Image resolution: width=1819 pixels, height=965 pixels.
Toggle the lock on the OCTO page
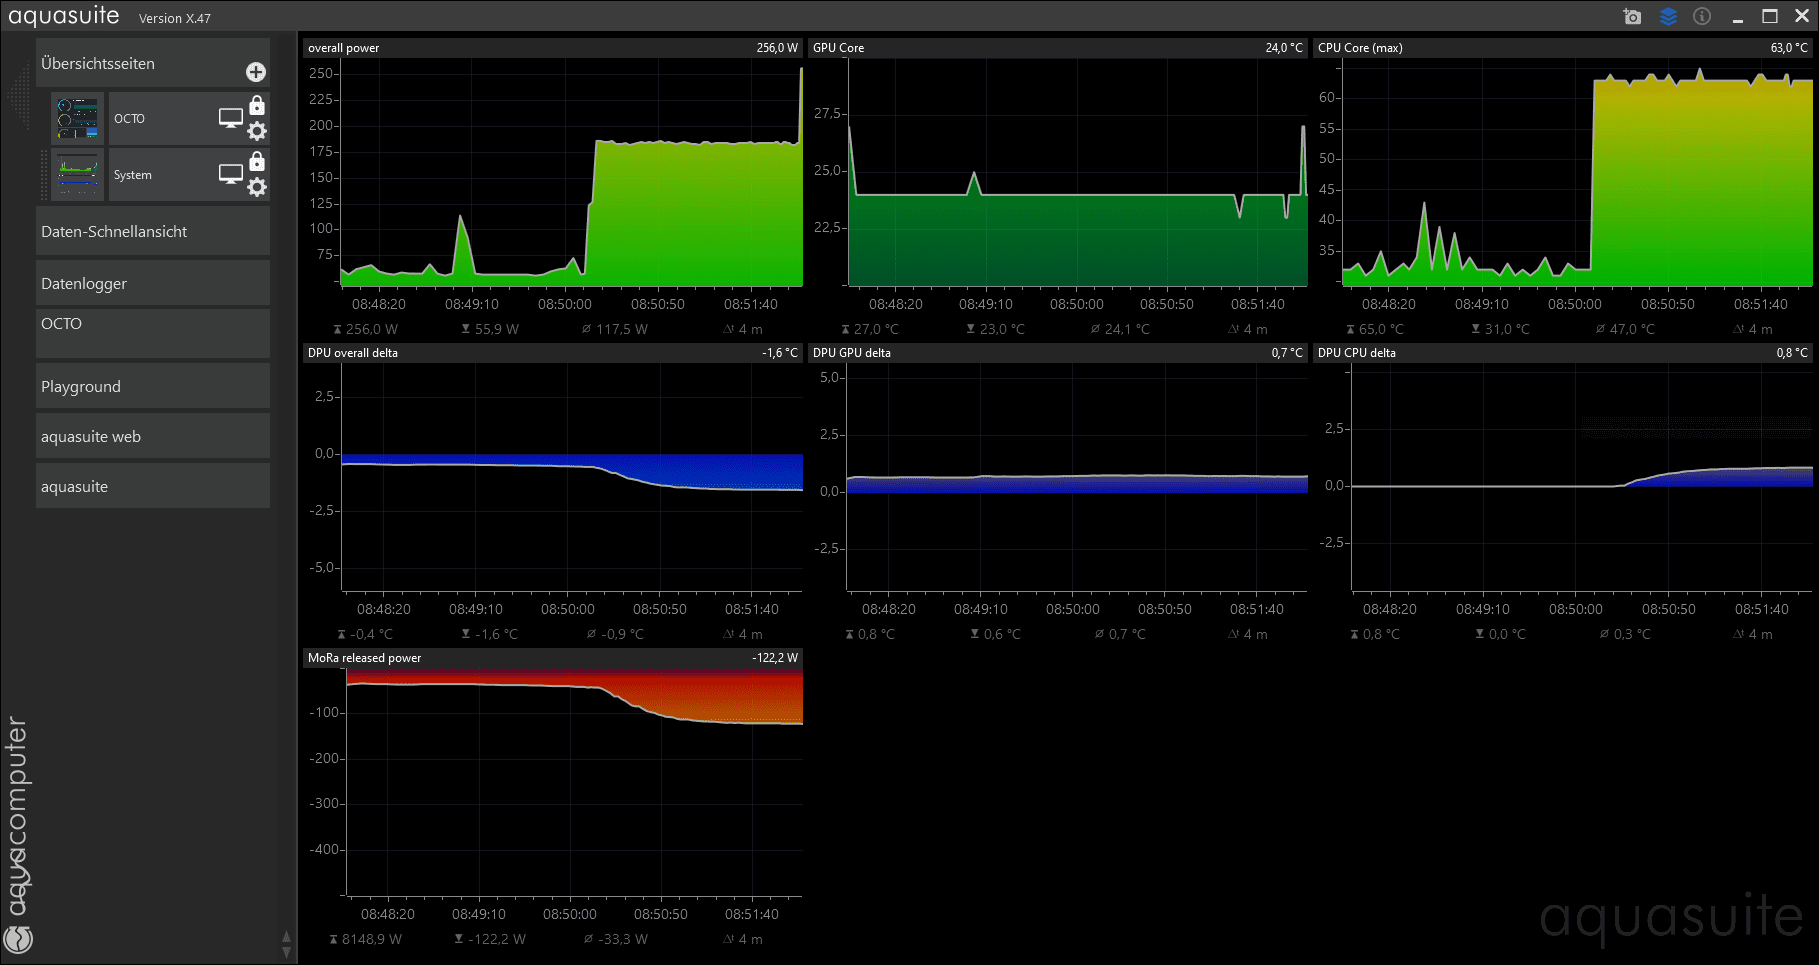click(257, 105)
